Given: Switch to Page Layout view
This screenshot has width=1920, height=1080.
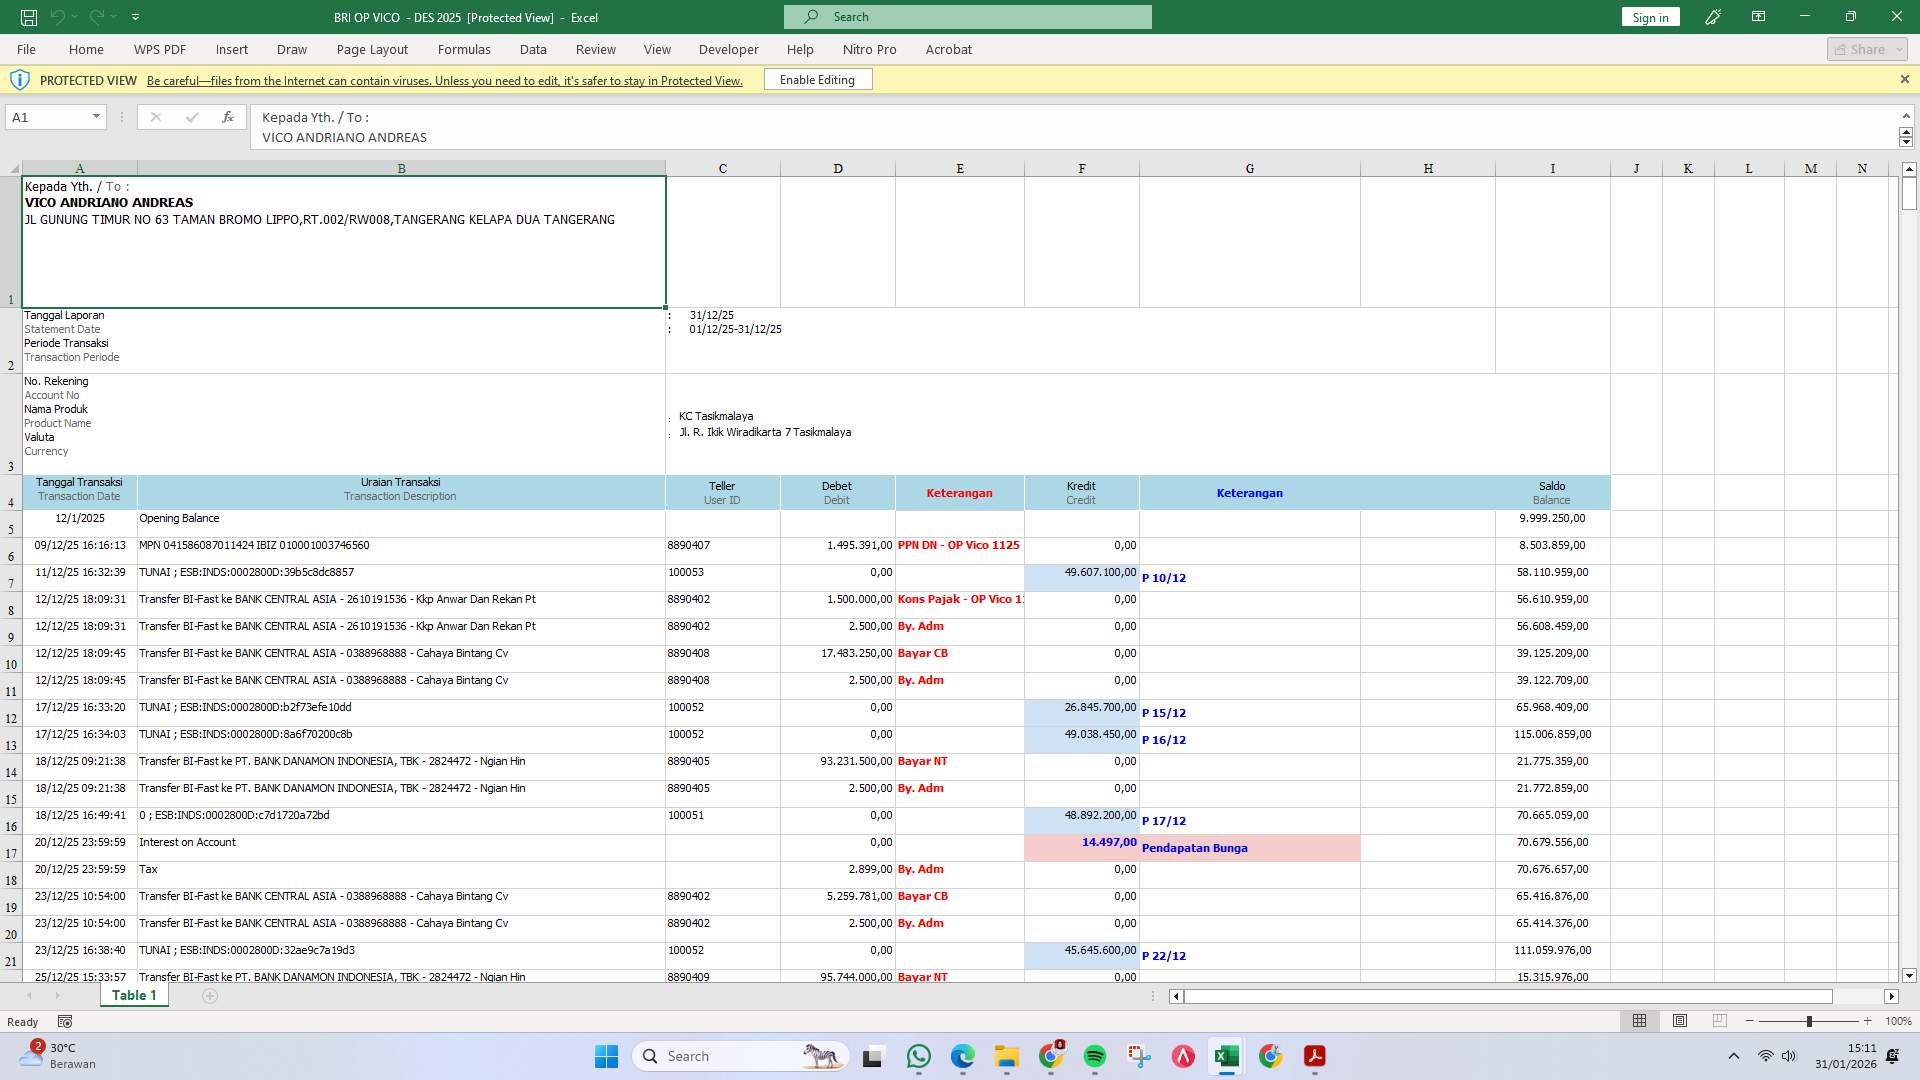Looking at the screenshot, I should [x=1680, y=1021].
